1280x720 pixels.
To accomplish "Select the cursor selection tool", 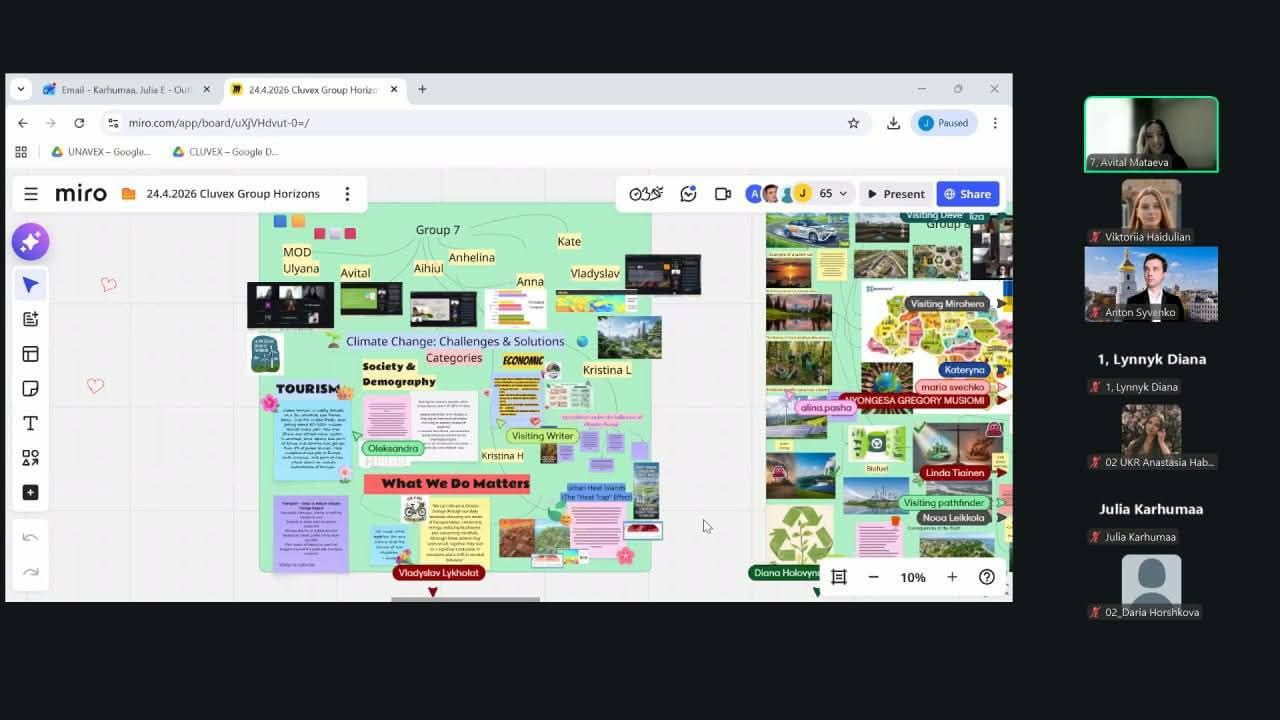I will [30, 285].
